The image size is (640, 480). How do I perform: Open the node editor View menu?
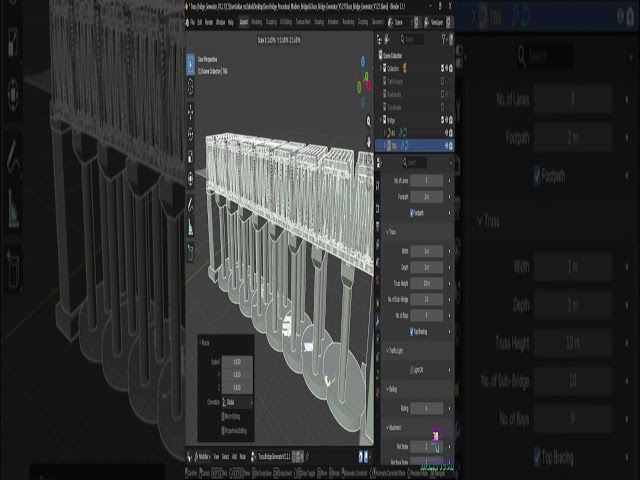tap(216, 457)
